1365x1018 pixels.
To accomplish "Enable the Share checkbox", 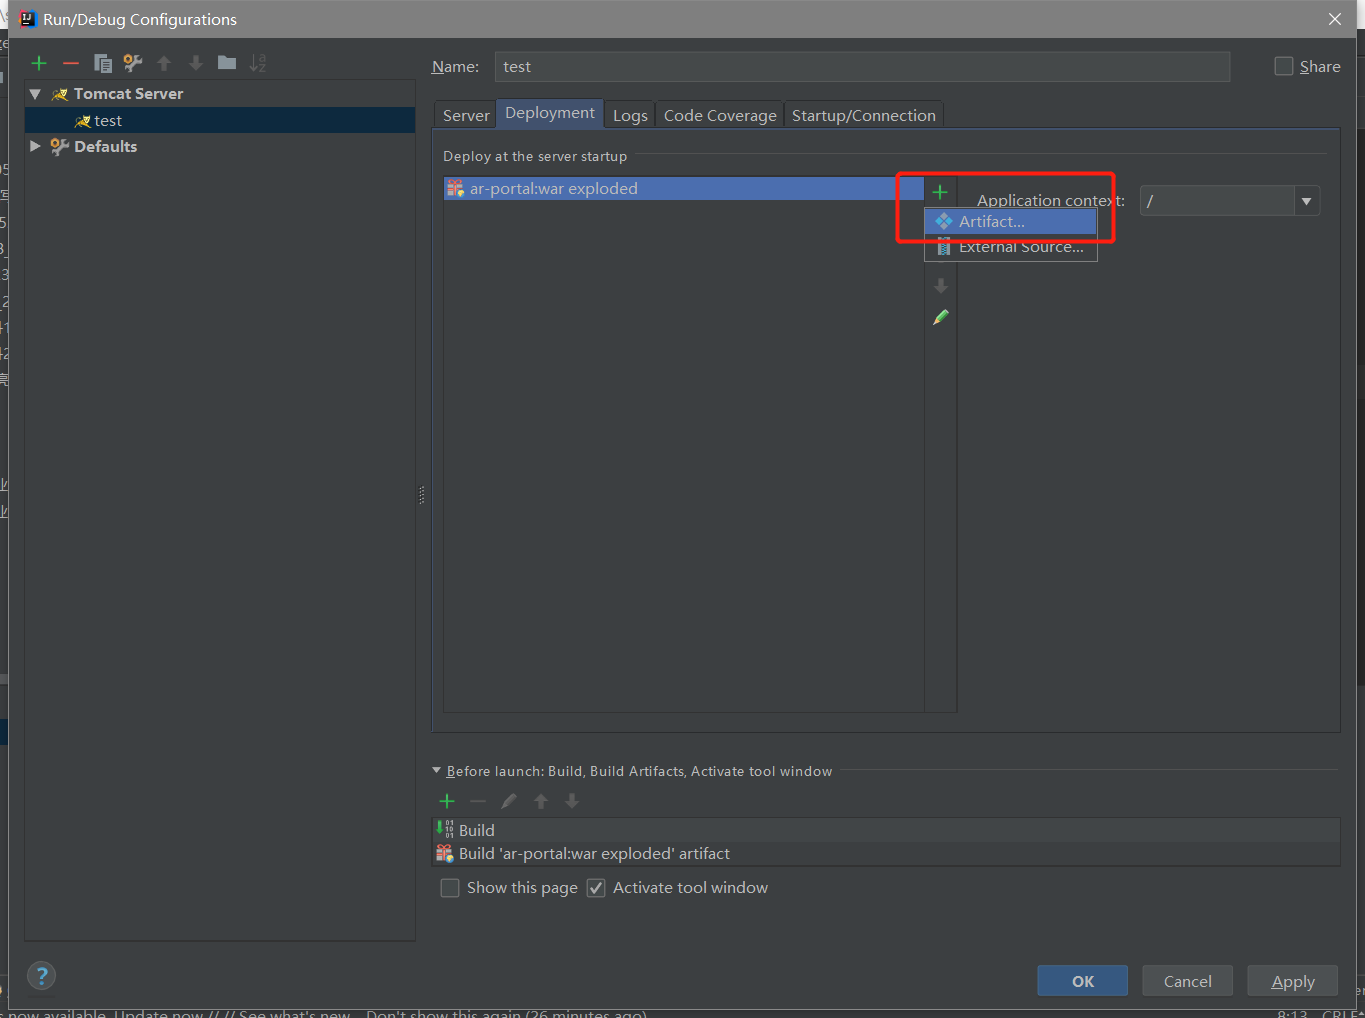I will click(x=1284, y=66).
